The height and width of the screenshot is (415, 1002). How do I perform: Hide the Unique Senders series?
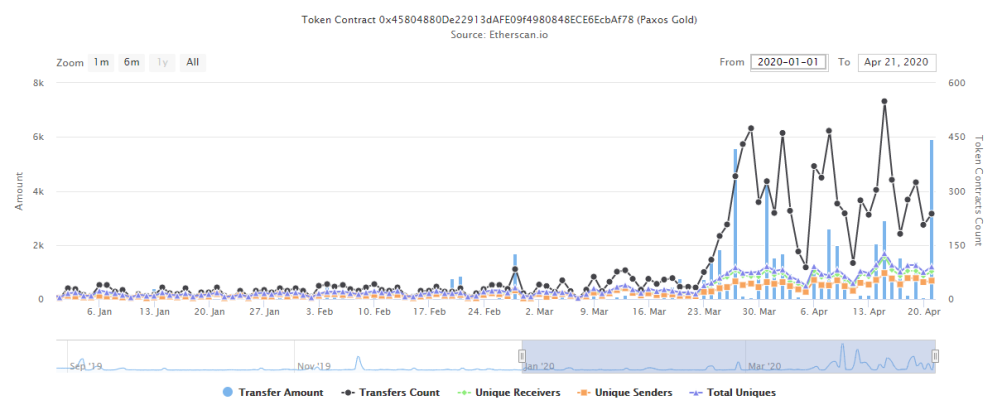coord(625,392)
